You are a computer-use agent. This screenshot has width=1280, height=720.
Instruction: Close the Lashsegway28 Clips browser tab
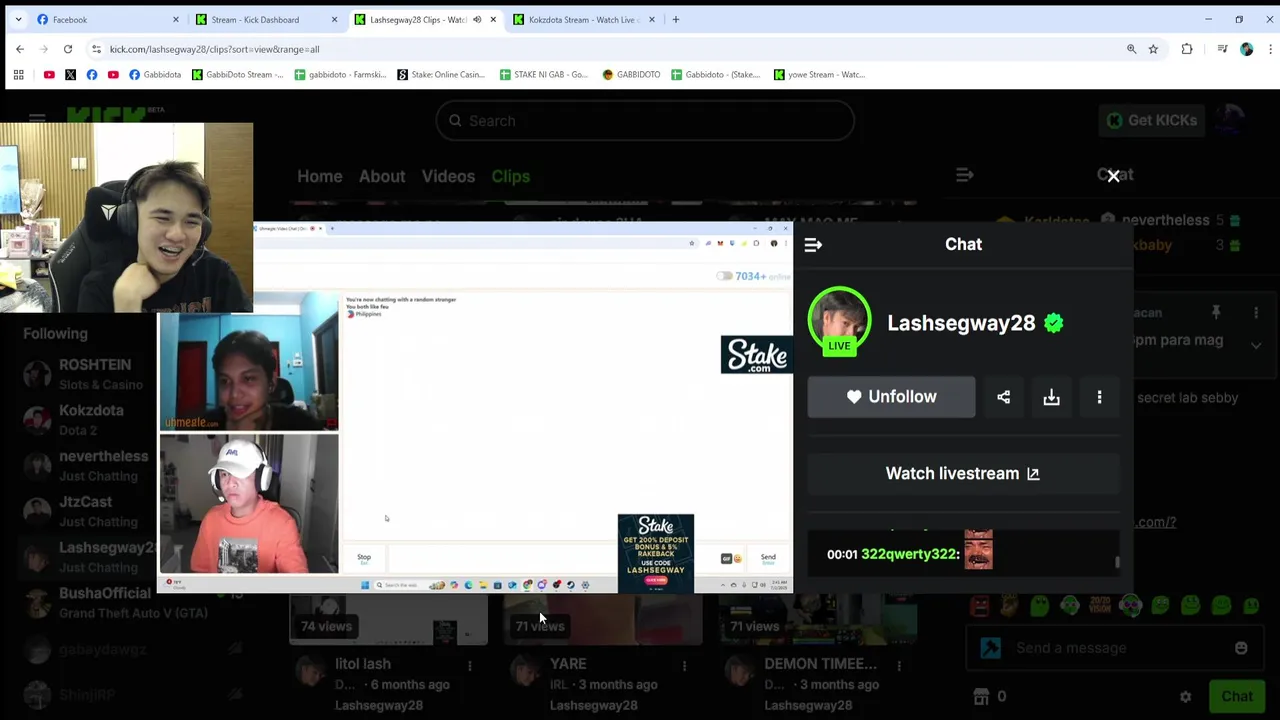tap(493, 19)
